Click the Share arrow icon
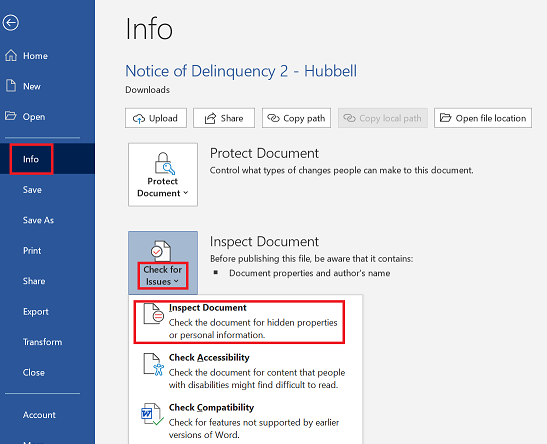The width and height of the screenshot is (547, 444). pyautogui.click(x=210, y=119)
